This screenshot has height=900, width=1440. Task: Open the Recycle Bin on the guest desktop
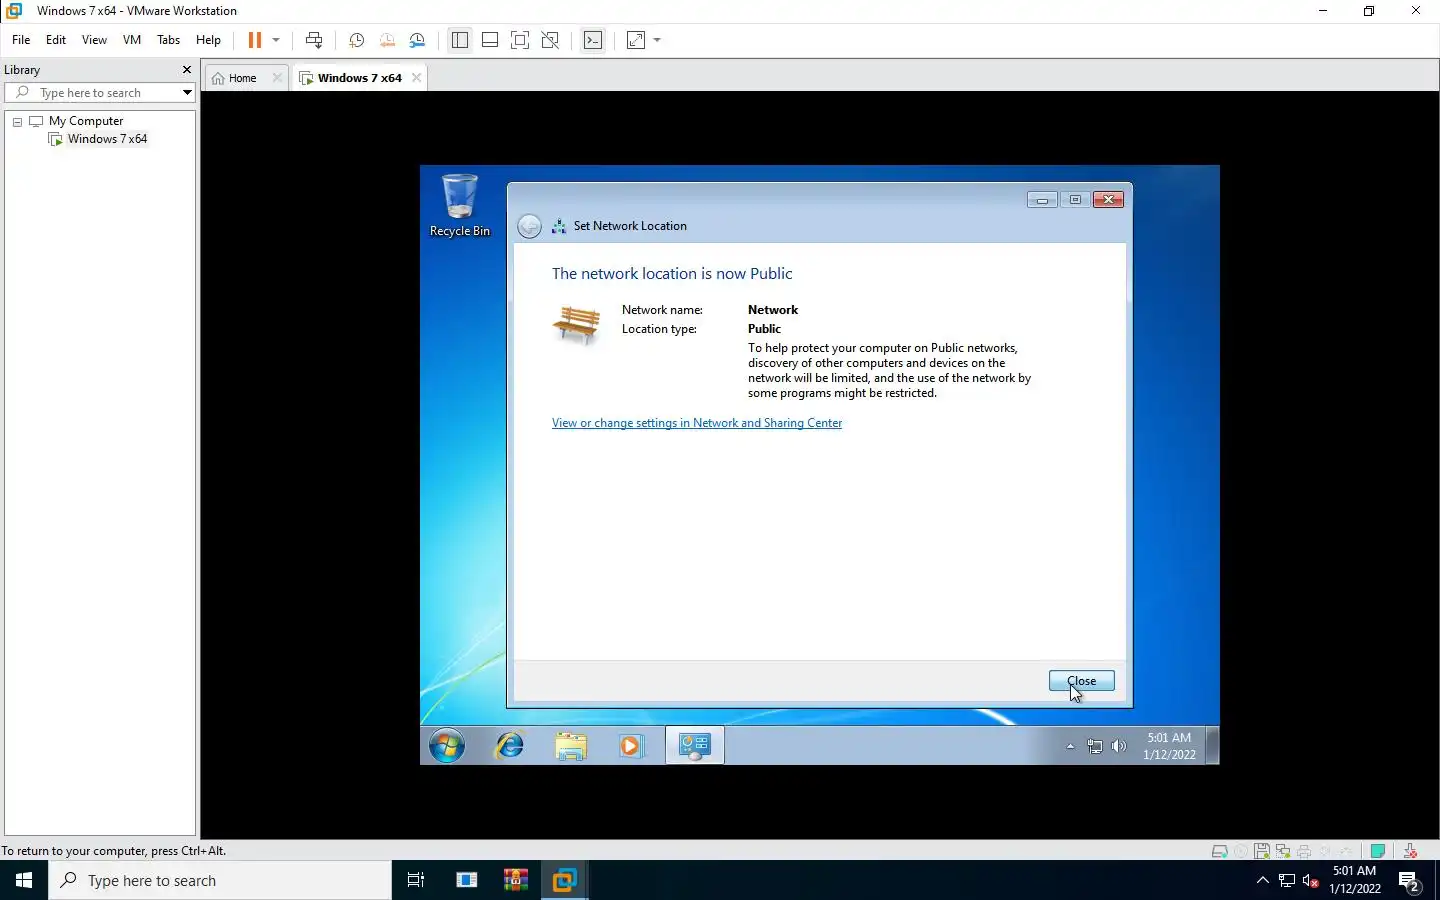(460, 205)
